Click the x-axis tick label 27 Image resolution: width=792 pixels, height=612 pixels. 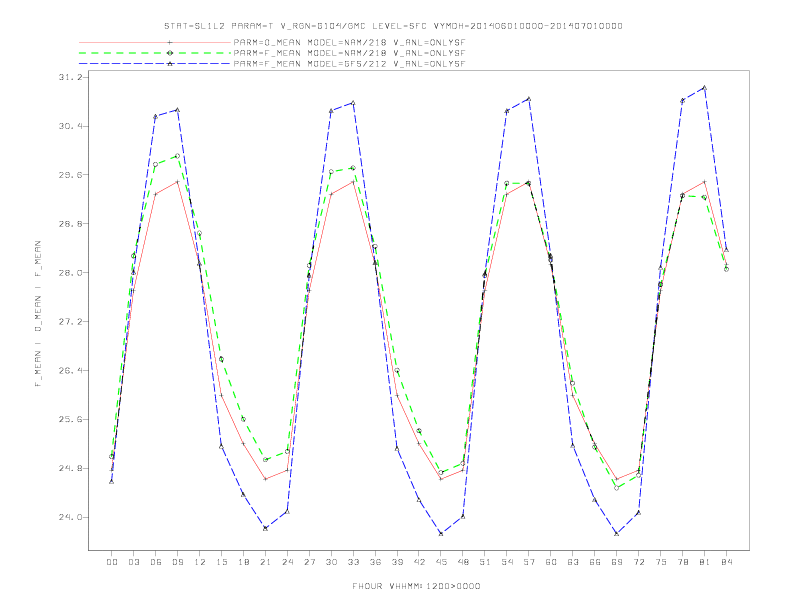tap(309, 562)
